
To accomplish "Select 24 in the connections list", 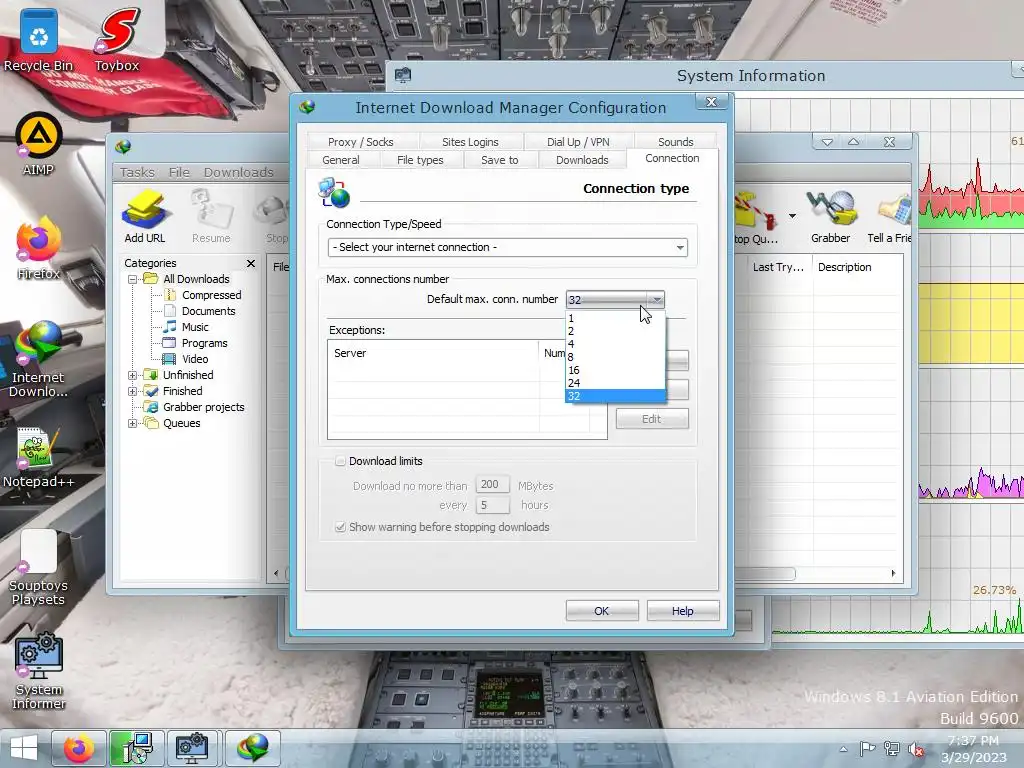I will coord(615,383).
